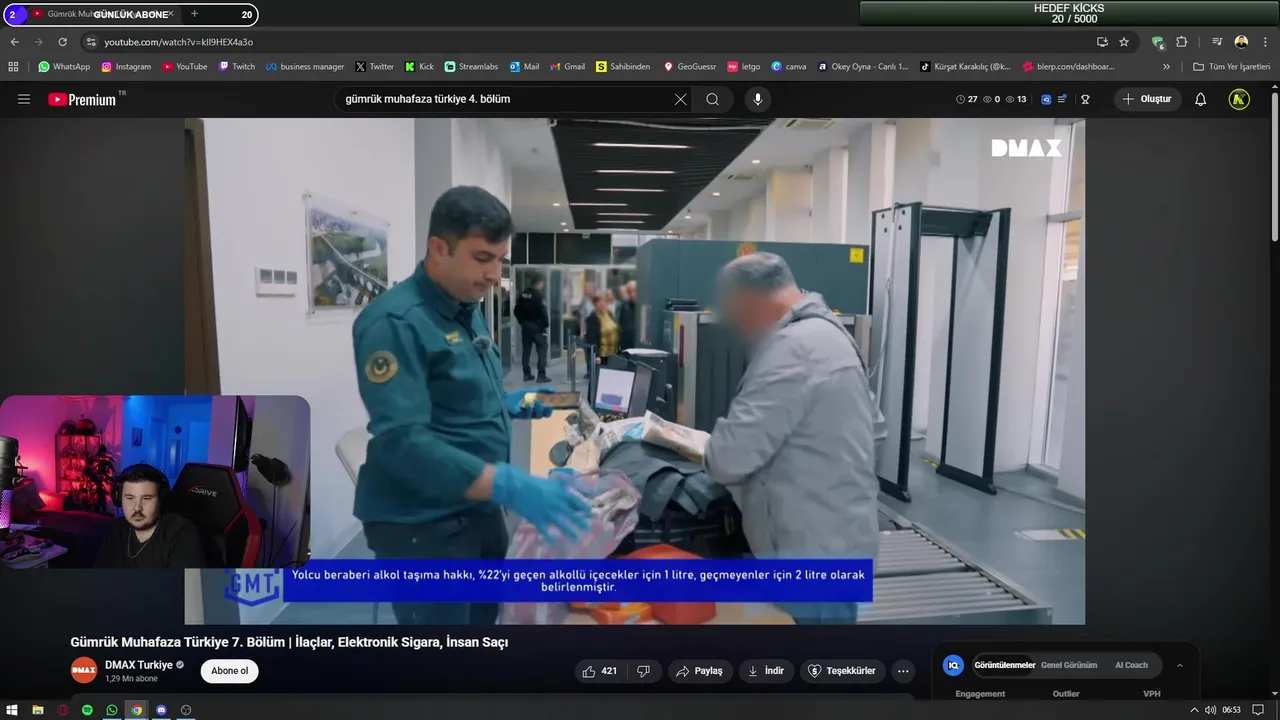Start voice search with the microphone

(x=757, y=99)
